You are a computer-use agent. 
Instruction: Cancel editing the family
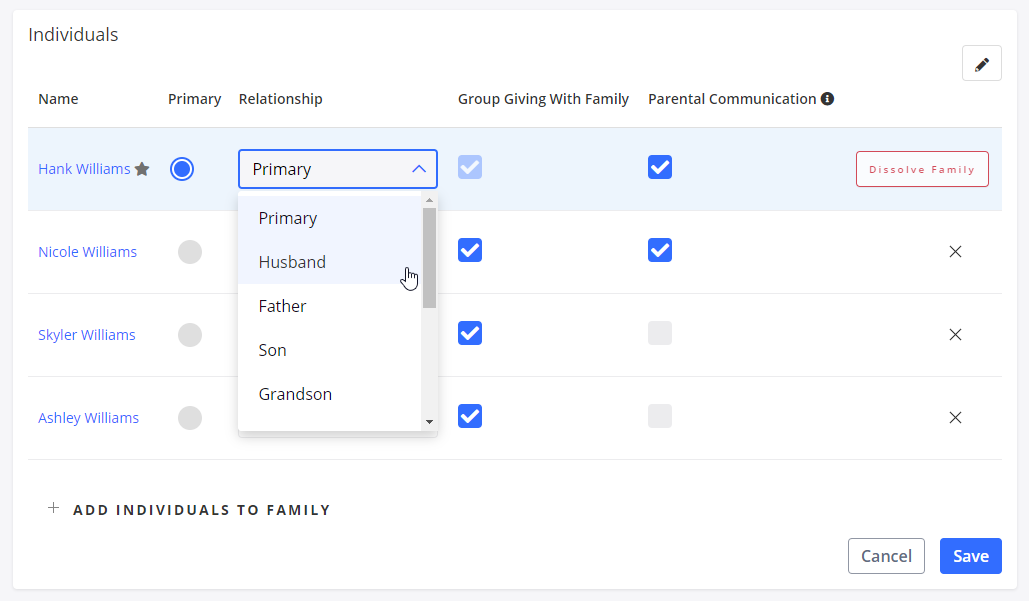[x=886, y=556]
